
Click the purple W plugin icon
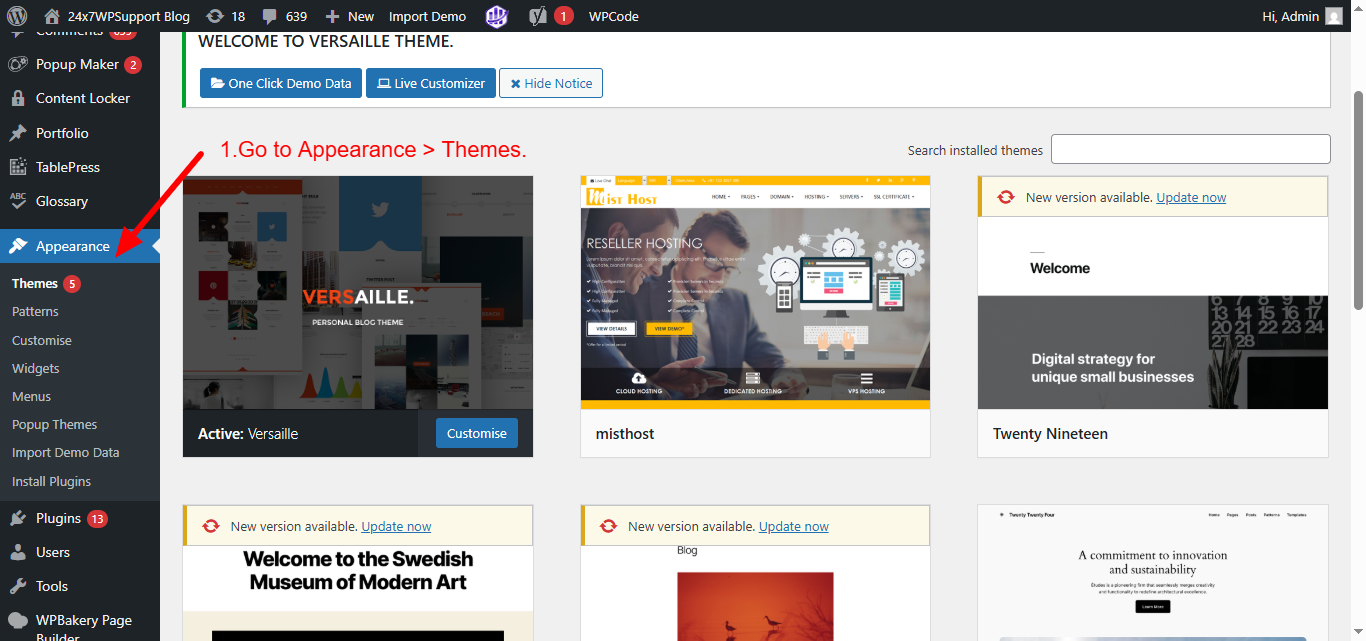(x=497, y=16)
